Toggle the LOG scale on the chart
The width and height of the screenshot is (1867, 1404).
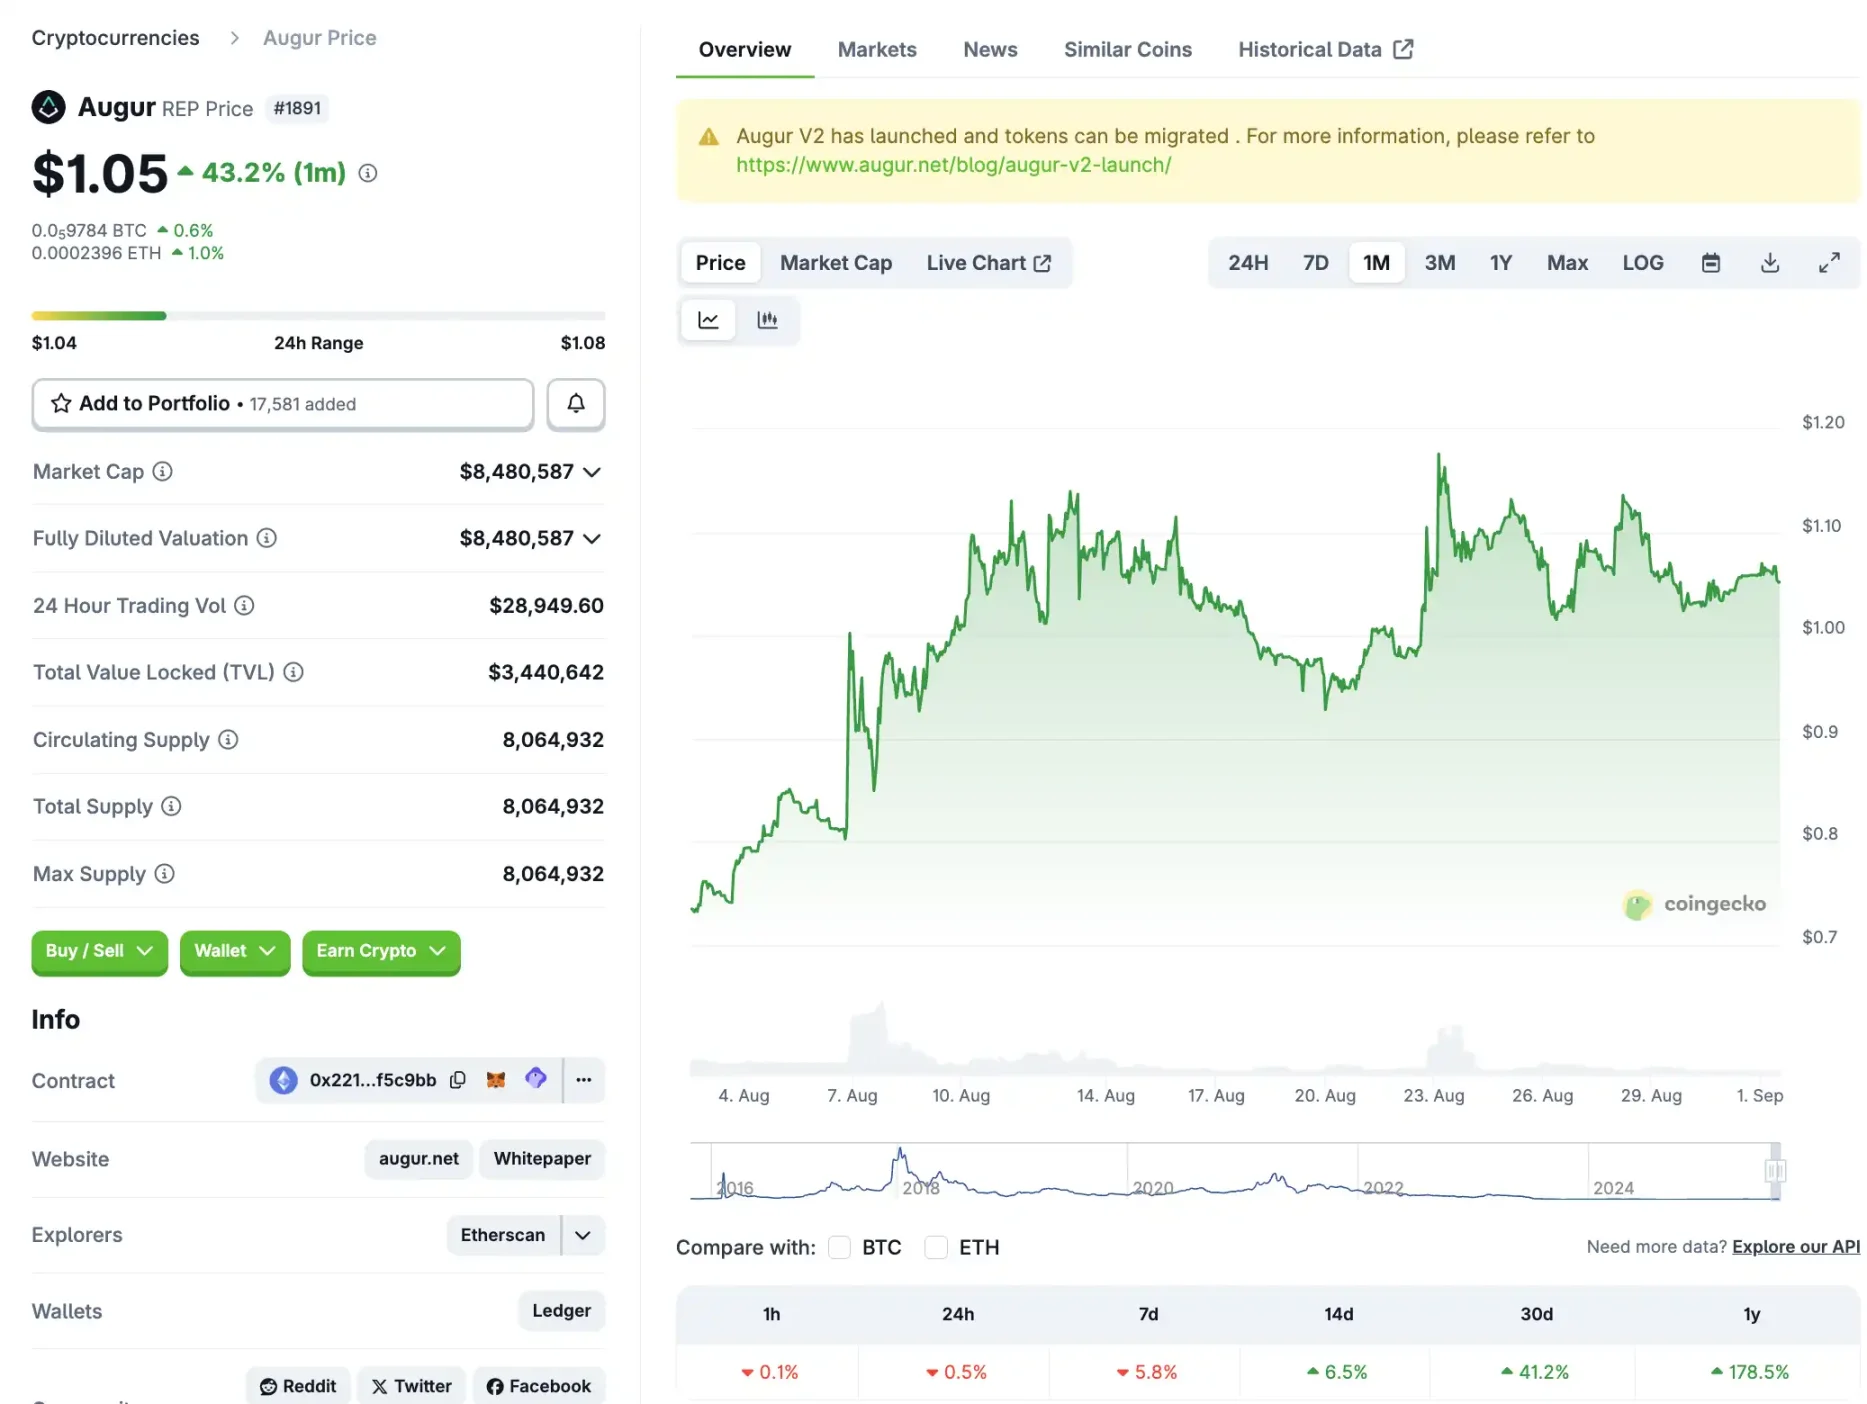[x=1642, y=262]
